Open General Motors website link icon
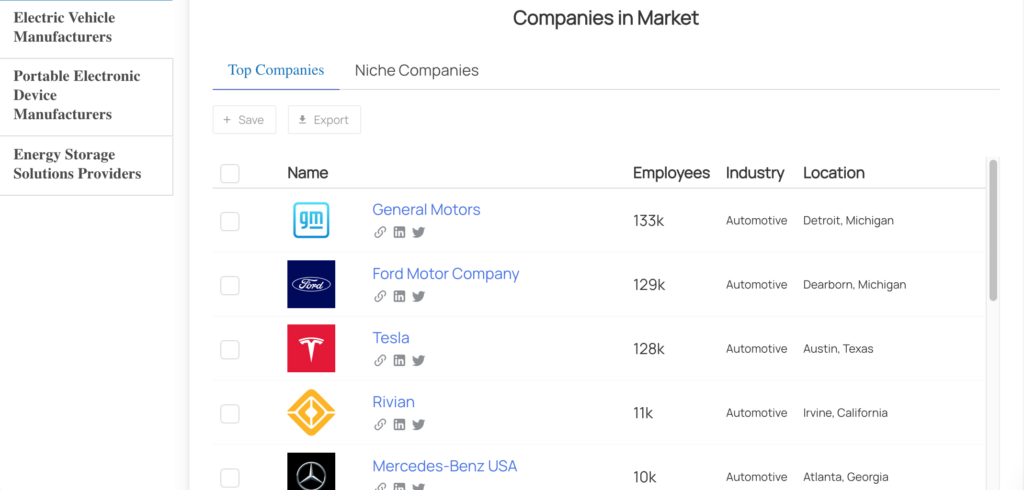The height and width of the screenshot is (490, 1024). click(380, 232)
